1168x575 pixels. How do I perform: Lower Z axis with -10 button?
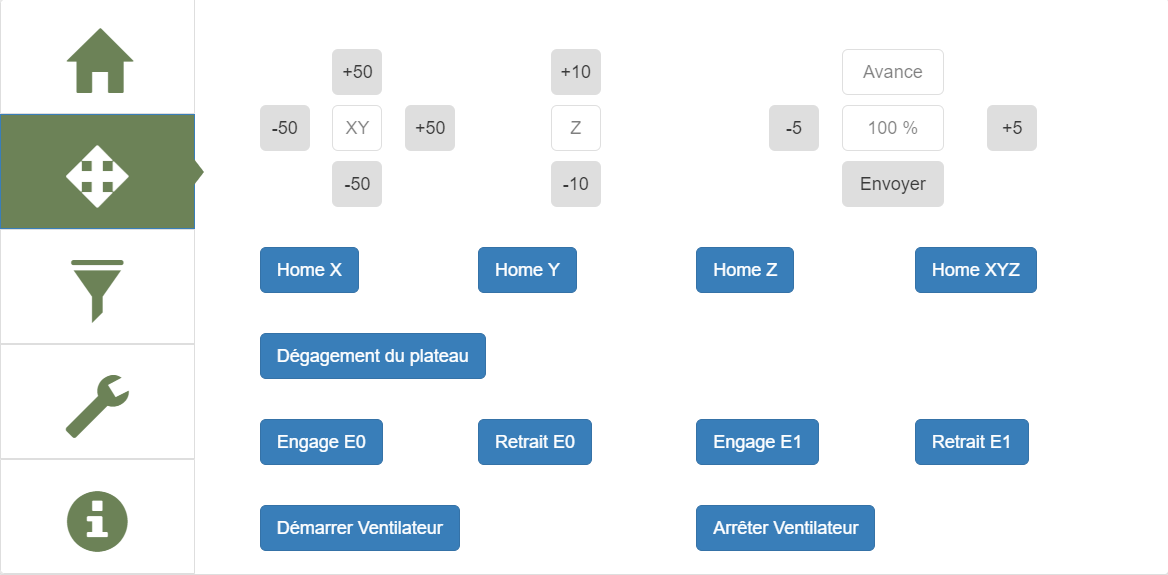[x=575, y=184]
